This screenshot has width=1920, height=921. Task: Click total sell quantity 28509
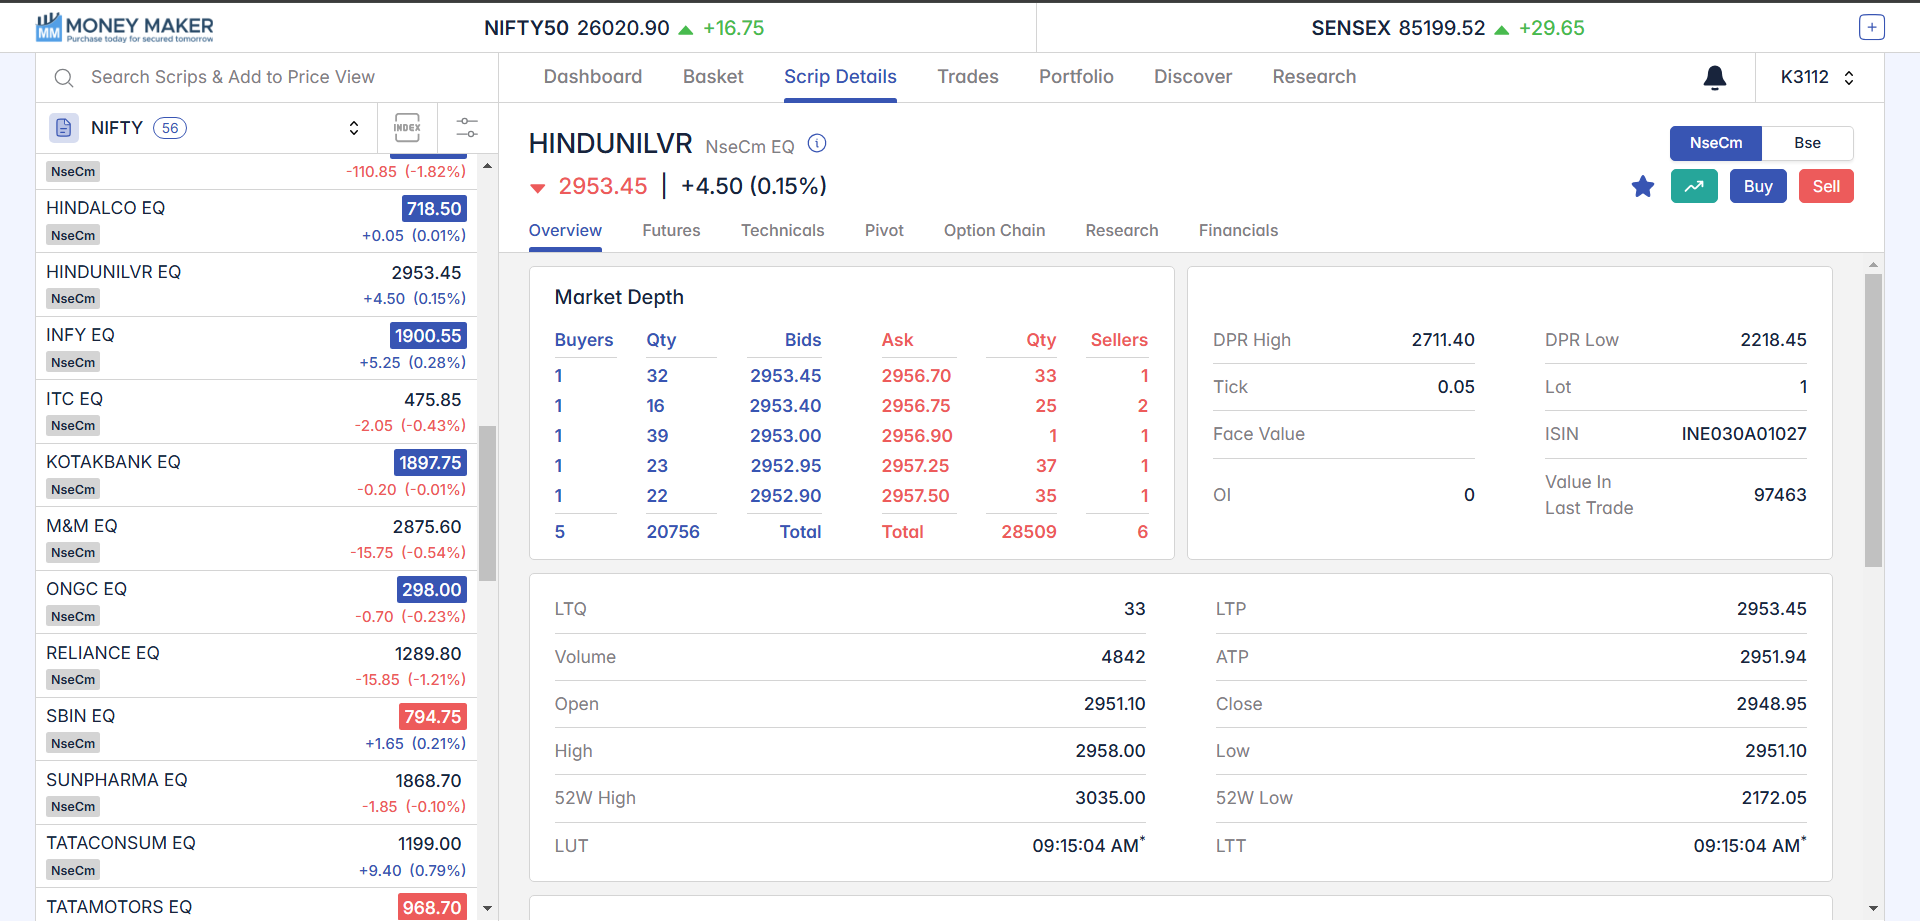click(x=1029, y=532)
